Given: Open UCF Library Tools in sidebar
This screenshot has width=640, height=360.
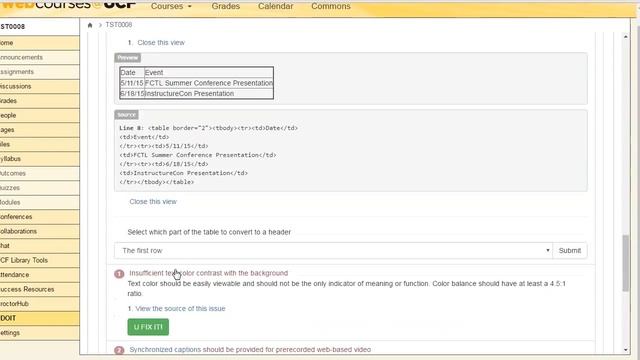Looking at the screenshot, I should [x=40, y=260].
